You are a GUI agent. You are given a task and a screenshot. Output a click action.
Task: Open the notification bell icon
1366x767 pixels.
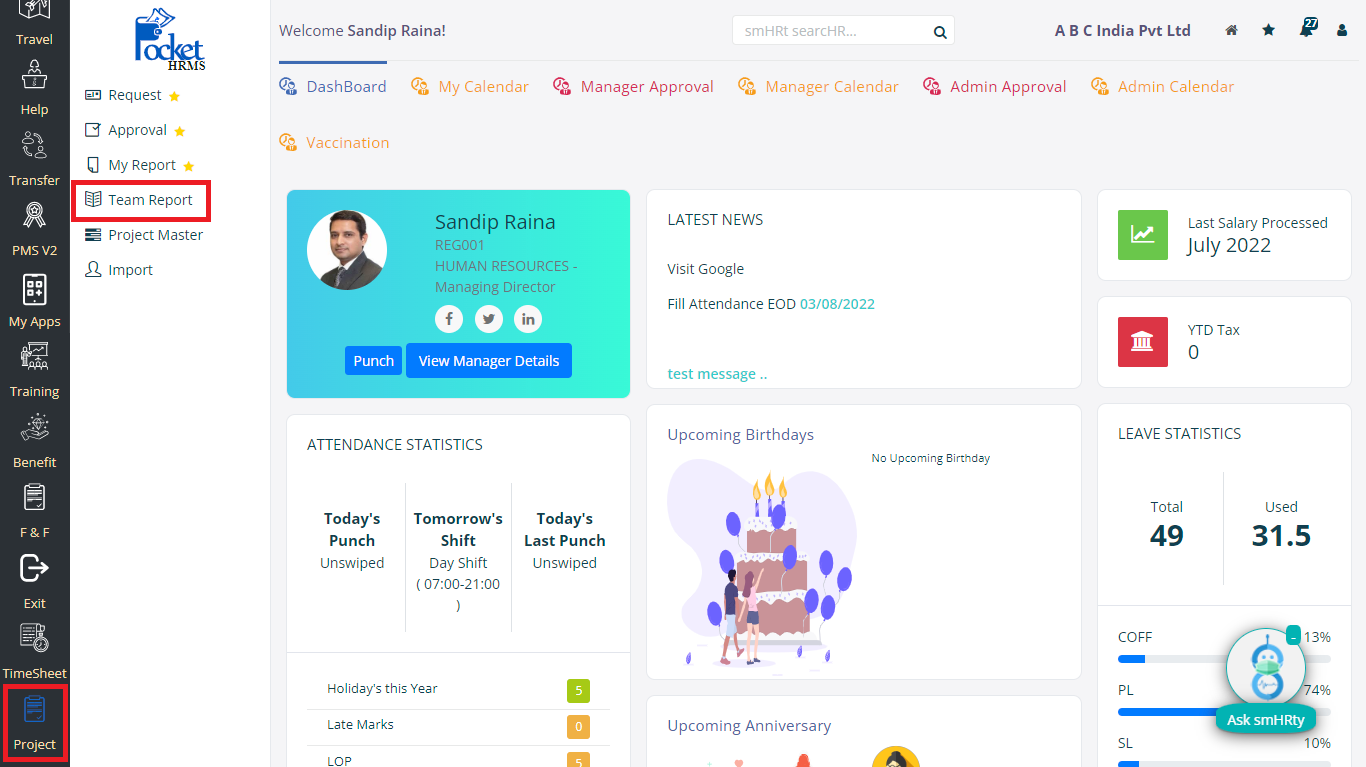click(1306, 30)
